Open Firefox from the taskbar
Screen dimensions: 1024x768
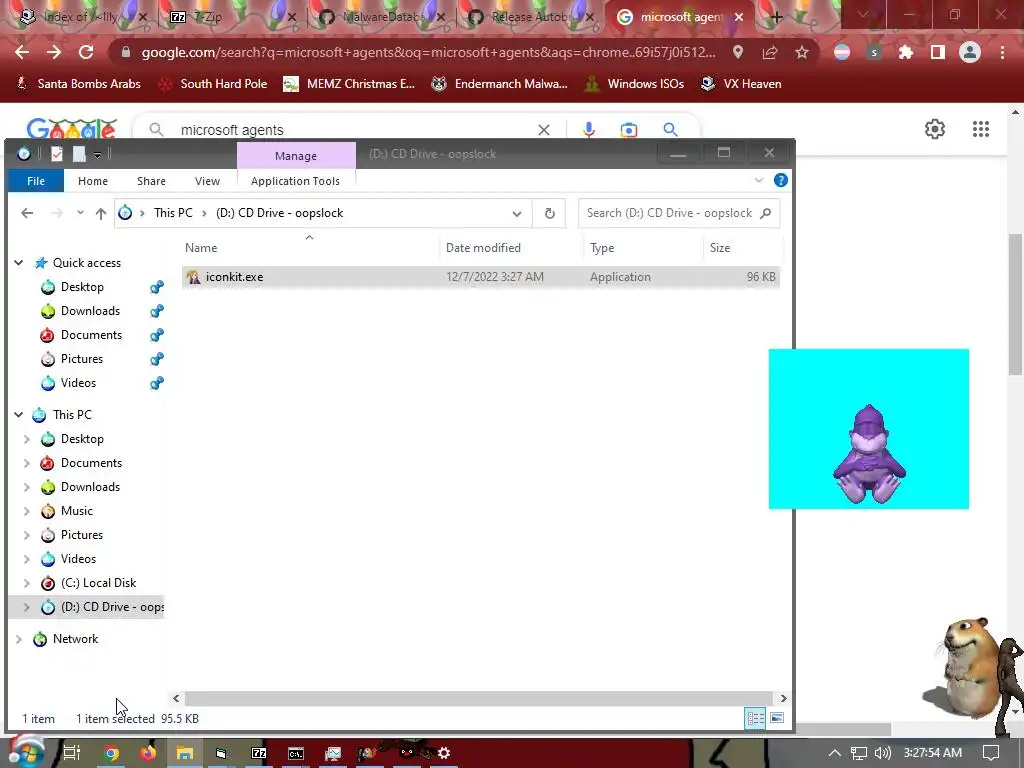148,753
